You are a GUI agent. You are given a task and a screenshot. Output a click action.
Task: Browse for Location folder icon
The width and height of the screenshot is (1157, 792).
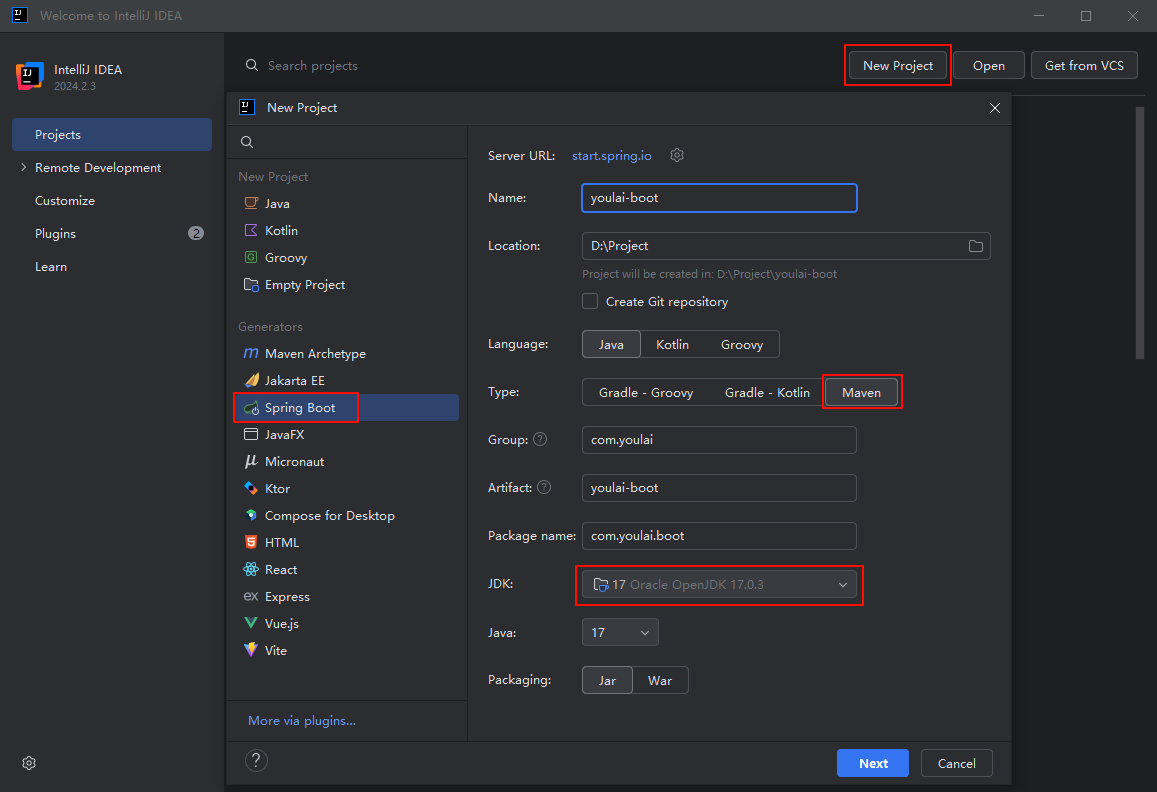(x=975, y=246)
